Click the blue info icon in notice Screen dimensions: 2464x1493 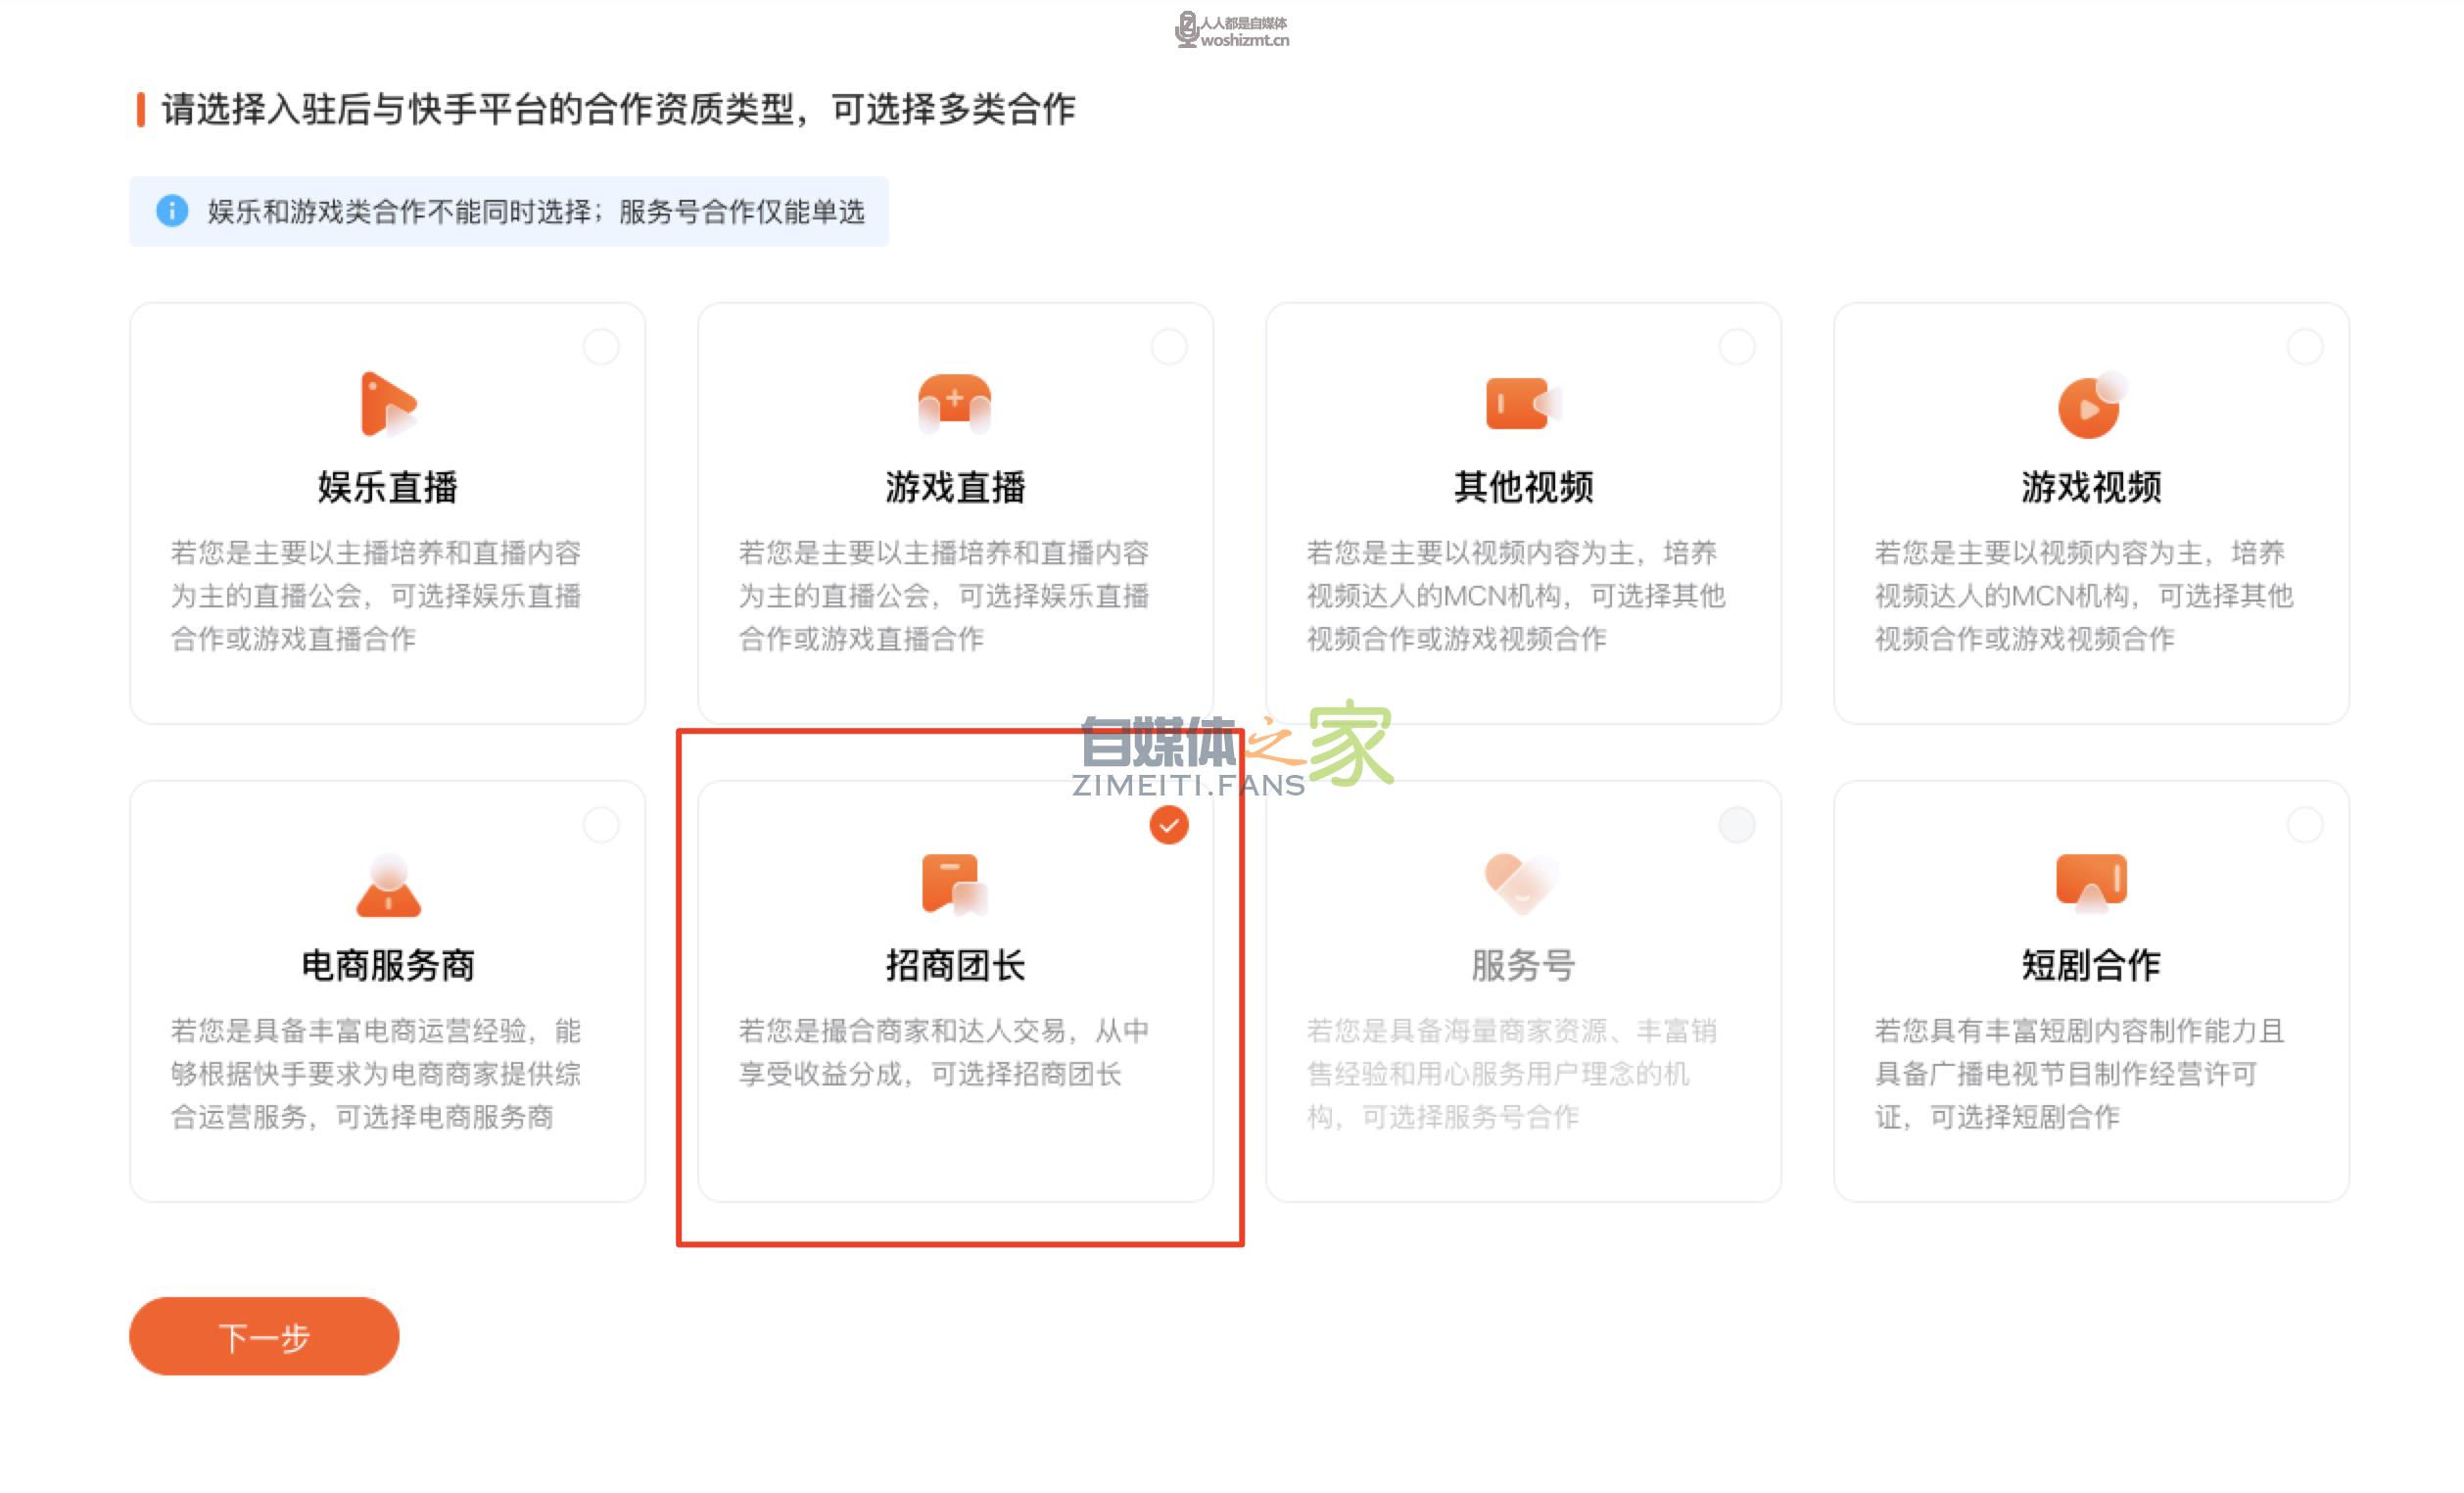172,211
